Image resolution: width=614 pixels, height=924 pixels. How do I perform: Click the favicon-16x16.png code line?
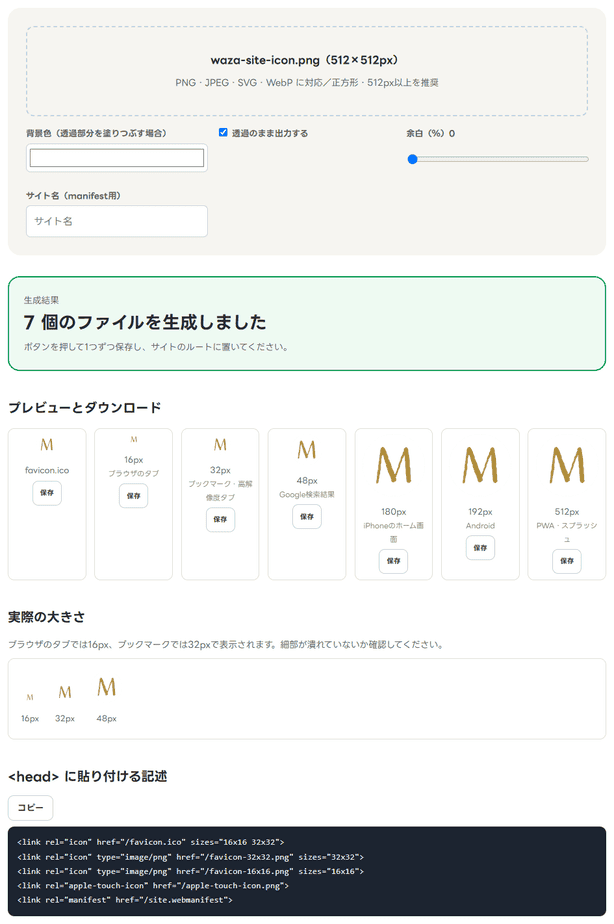point(191,871)
